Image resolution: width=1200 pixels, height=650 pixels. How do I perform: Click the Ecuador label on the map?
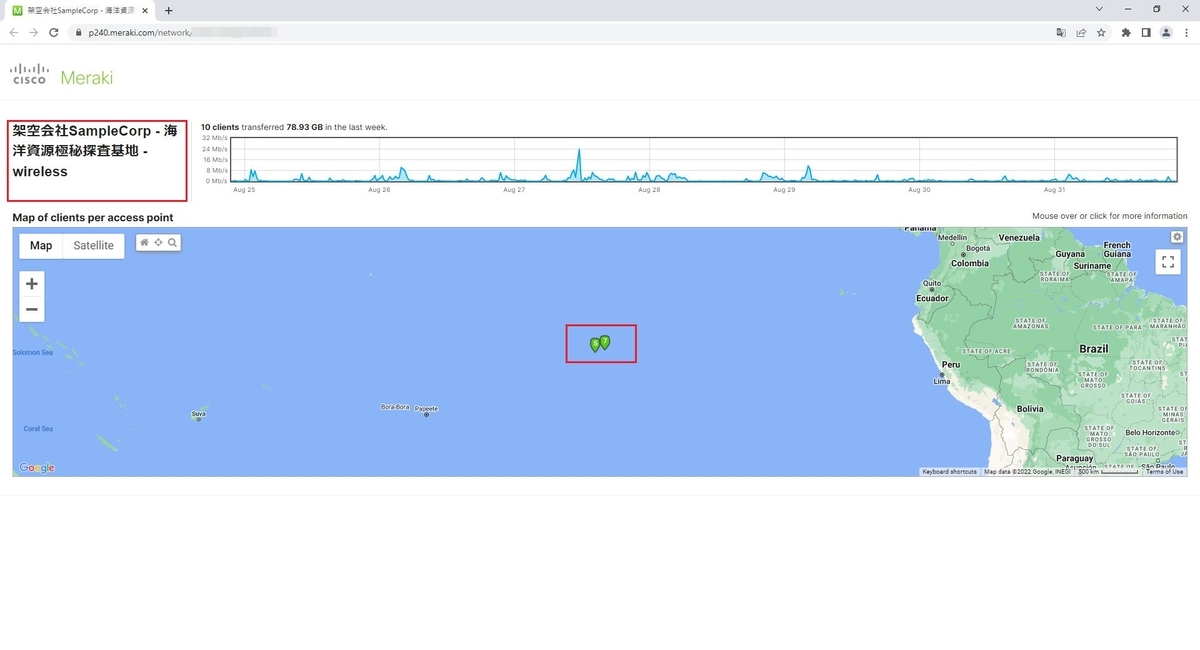(932, 298)
